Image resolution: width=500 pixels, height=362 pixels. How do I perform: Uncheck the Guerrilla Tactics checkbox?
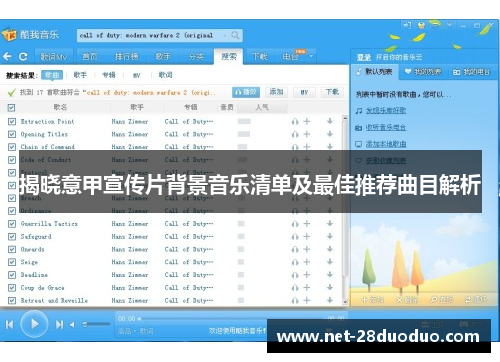click(12, 224)
